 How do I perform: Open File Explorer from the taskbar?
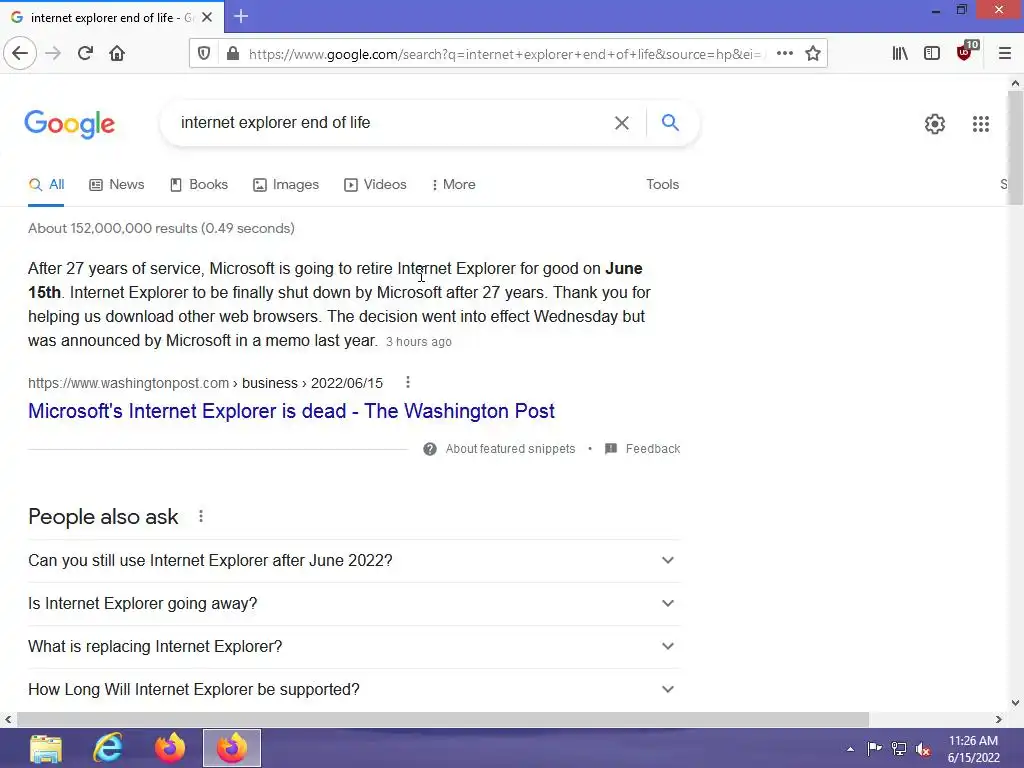coord(46,748)
